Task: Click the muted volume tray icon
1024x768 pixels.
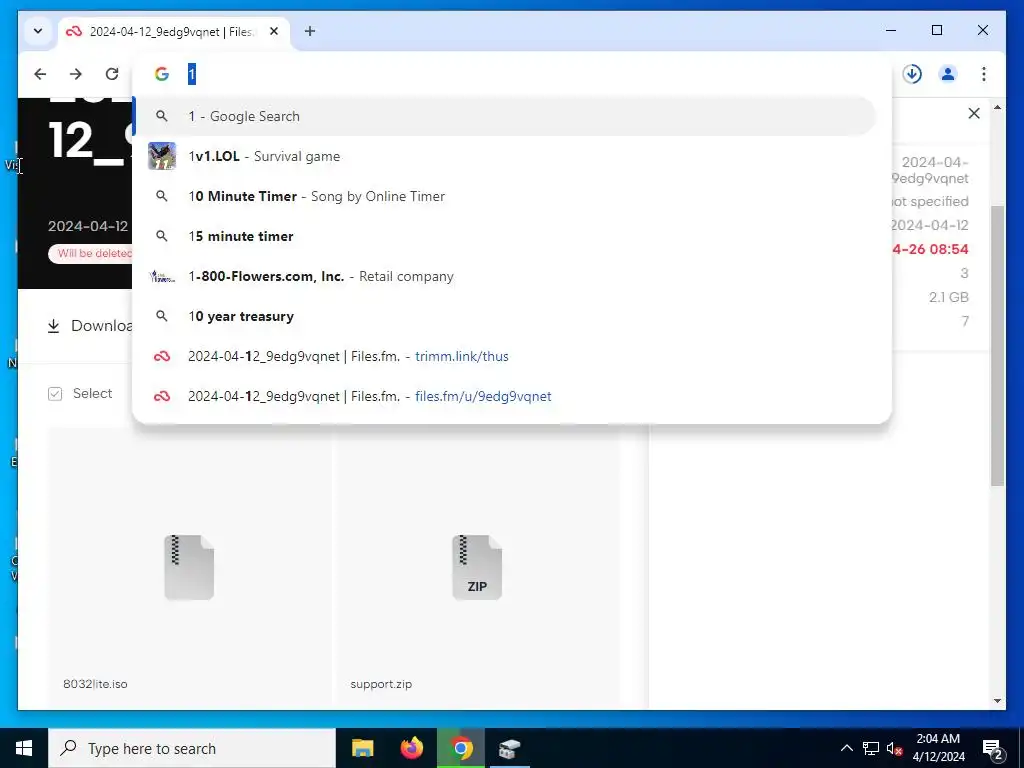Action: click(x=894, y=748)
